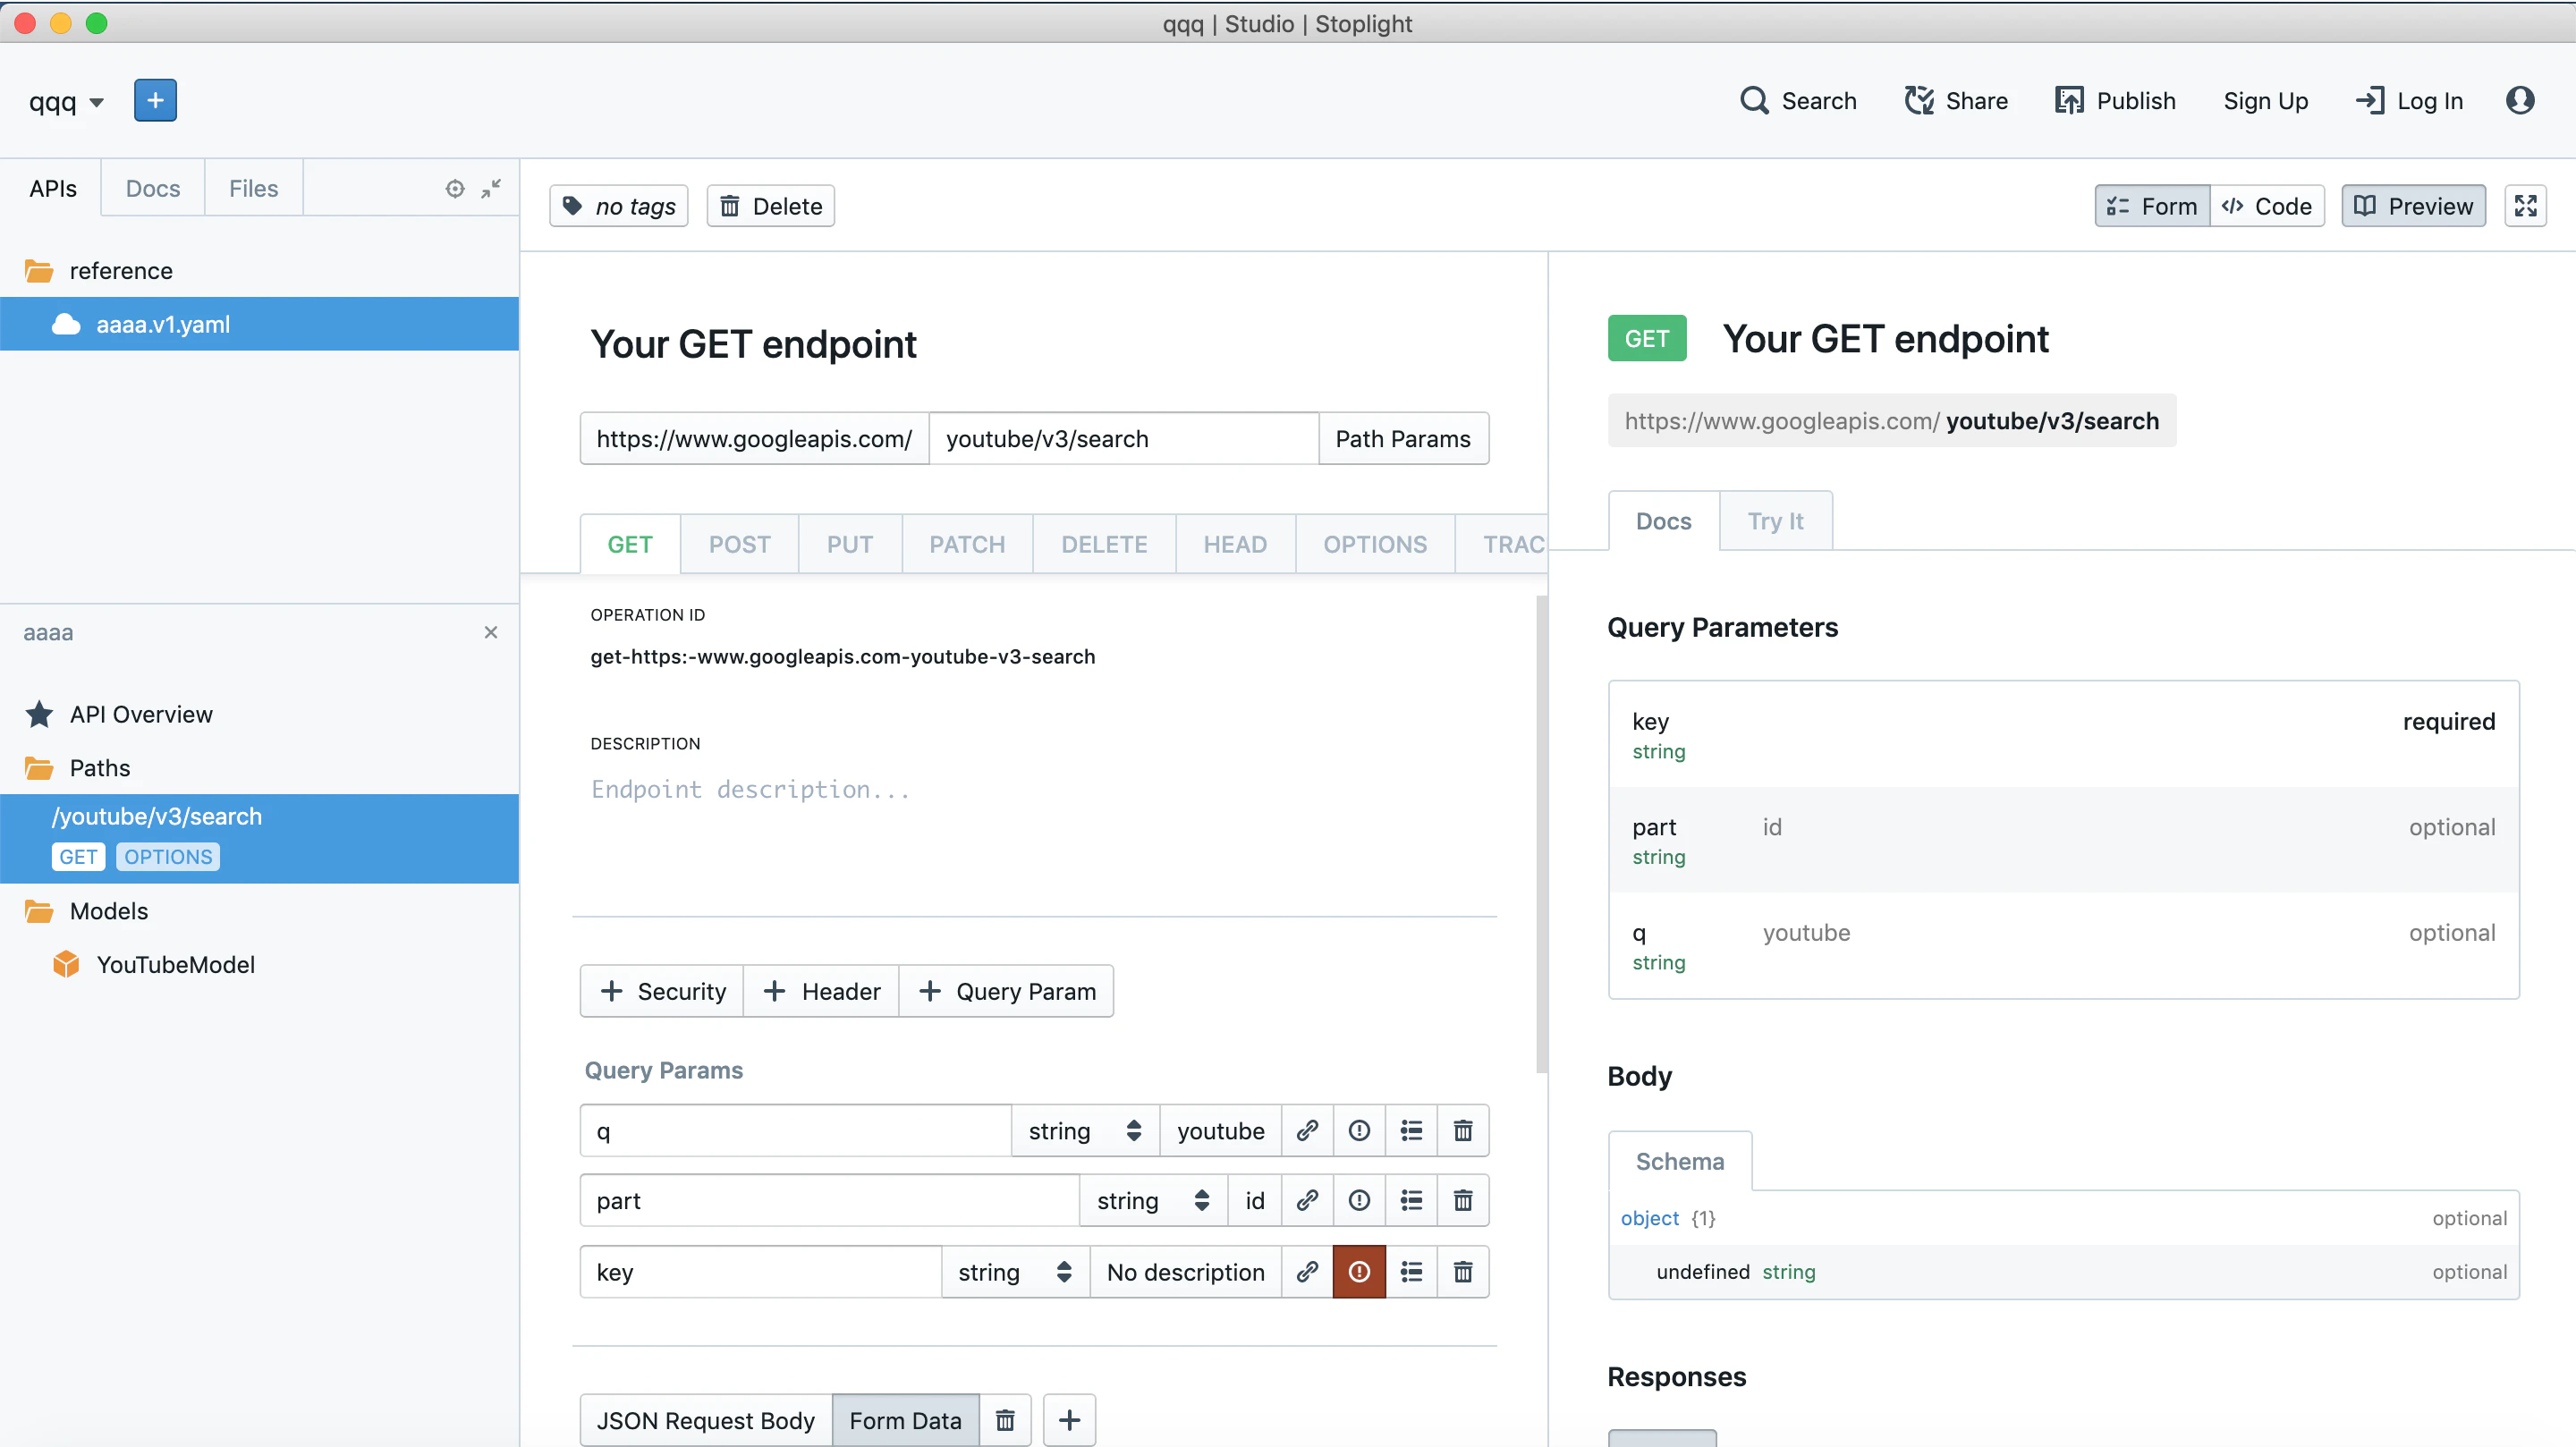Open the list options icon for key param
The width and height of the screenshot is (2576, 1447).
(1411, 1272)
